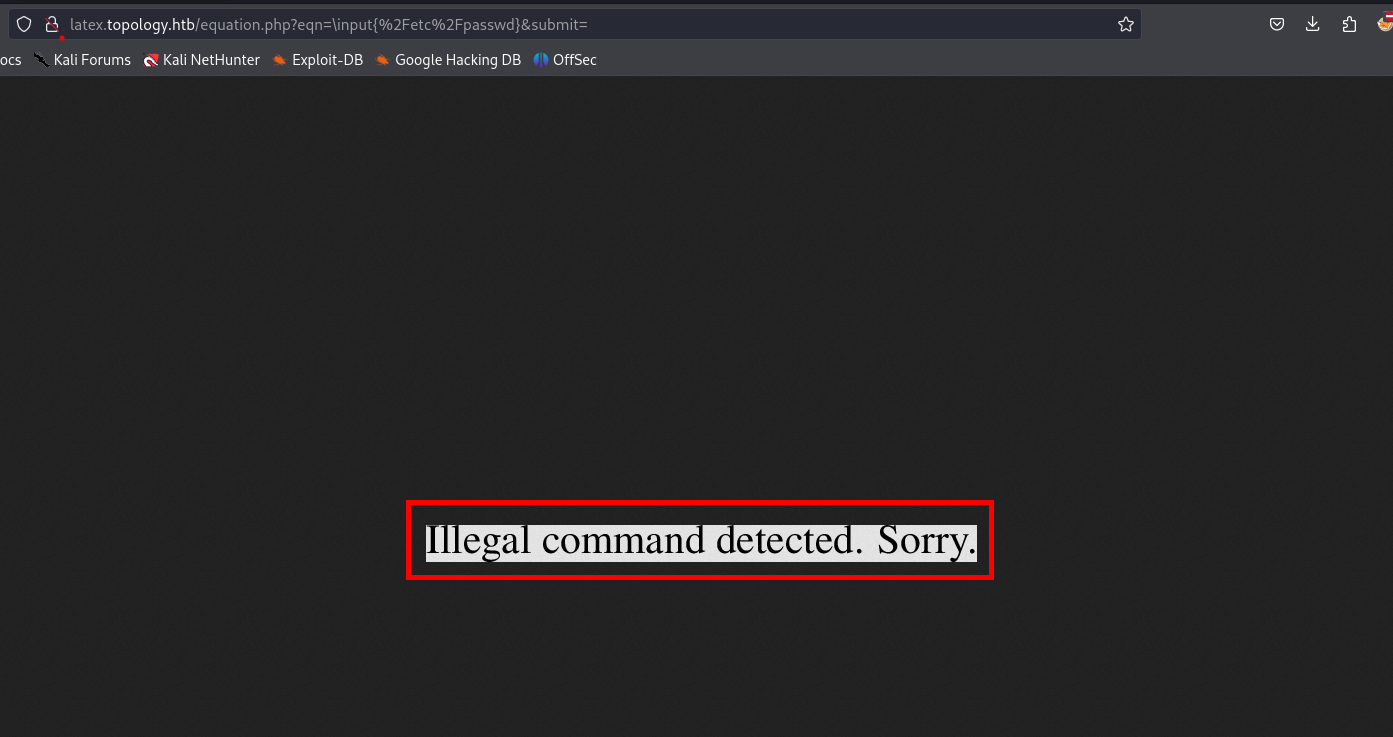Open the Save to Pocket icon
Screen dimensions: 1393x737
point(1276,24)
